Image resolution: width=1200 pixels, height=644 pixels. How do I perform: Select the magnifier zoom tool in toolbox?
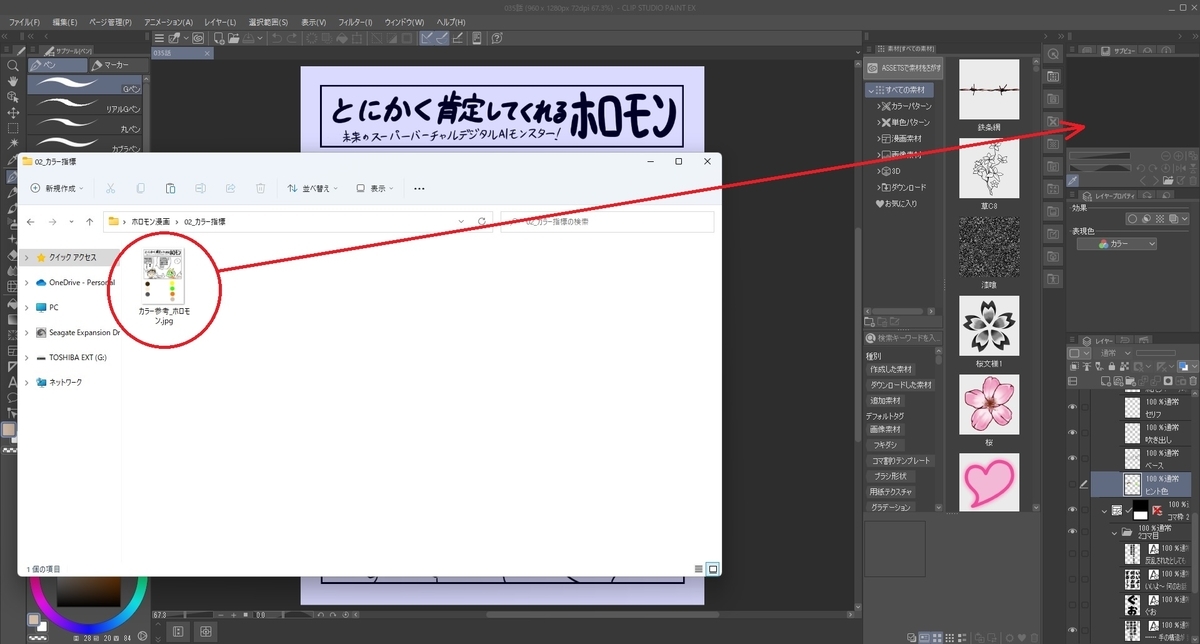[x=12, y=65]
